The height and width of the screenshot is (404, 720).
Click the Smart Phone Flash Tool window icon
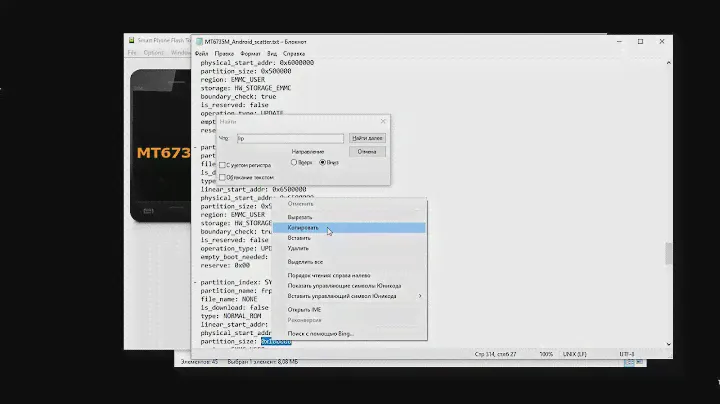point(131,41)
